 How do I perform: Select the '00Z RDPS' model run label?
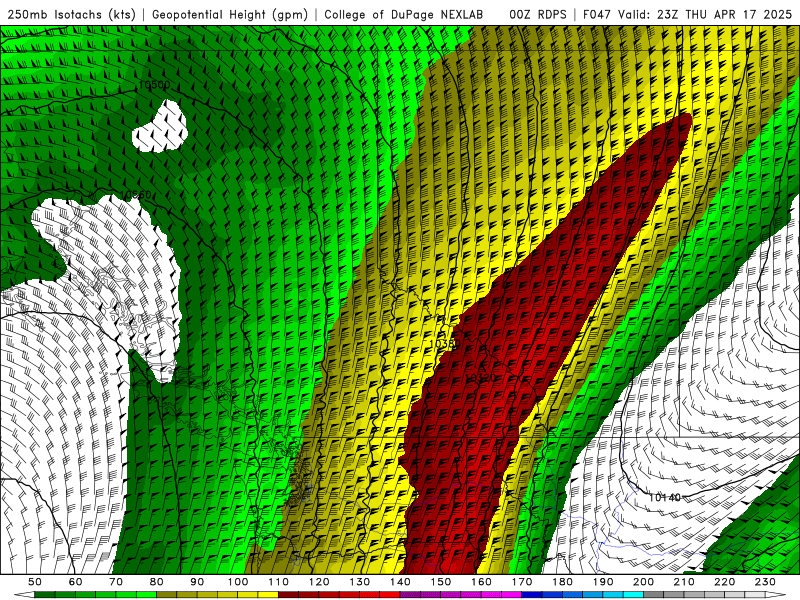[538, 15]
